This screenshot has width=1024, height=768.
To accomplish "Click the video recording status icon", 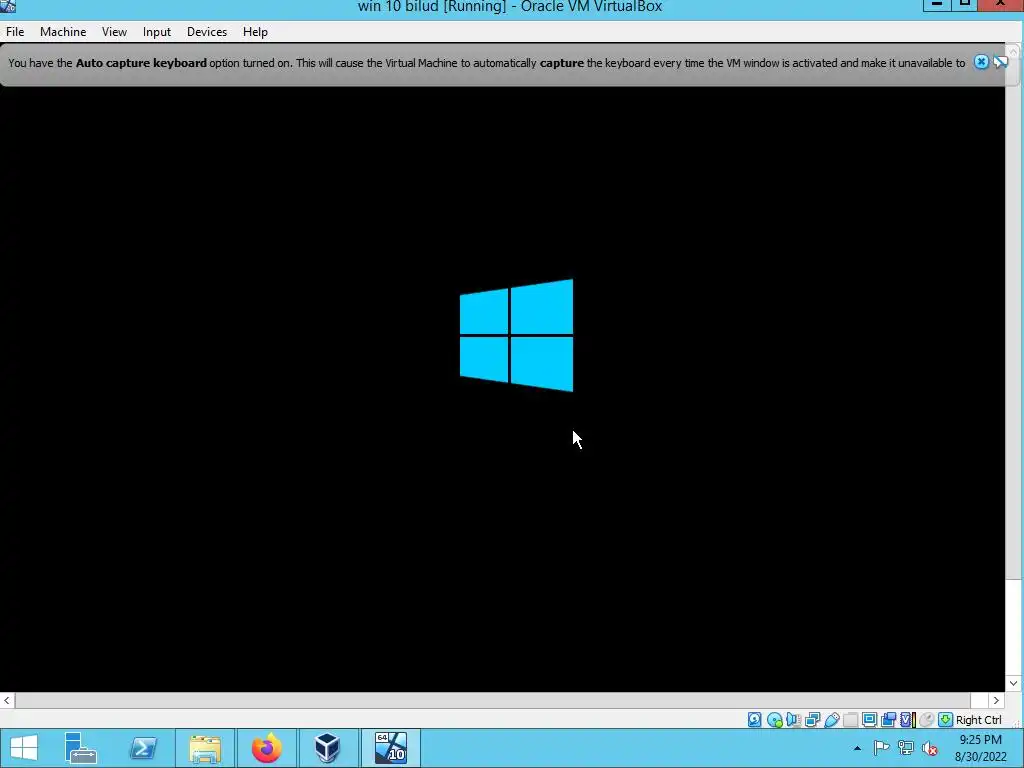I will (x=888, y=720).
